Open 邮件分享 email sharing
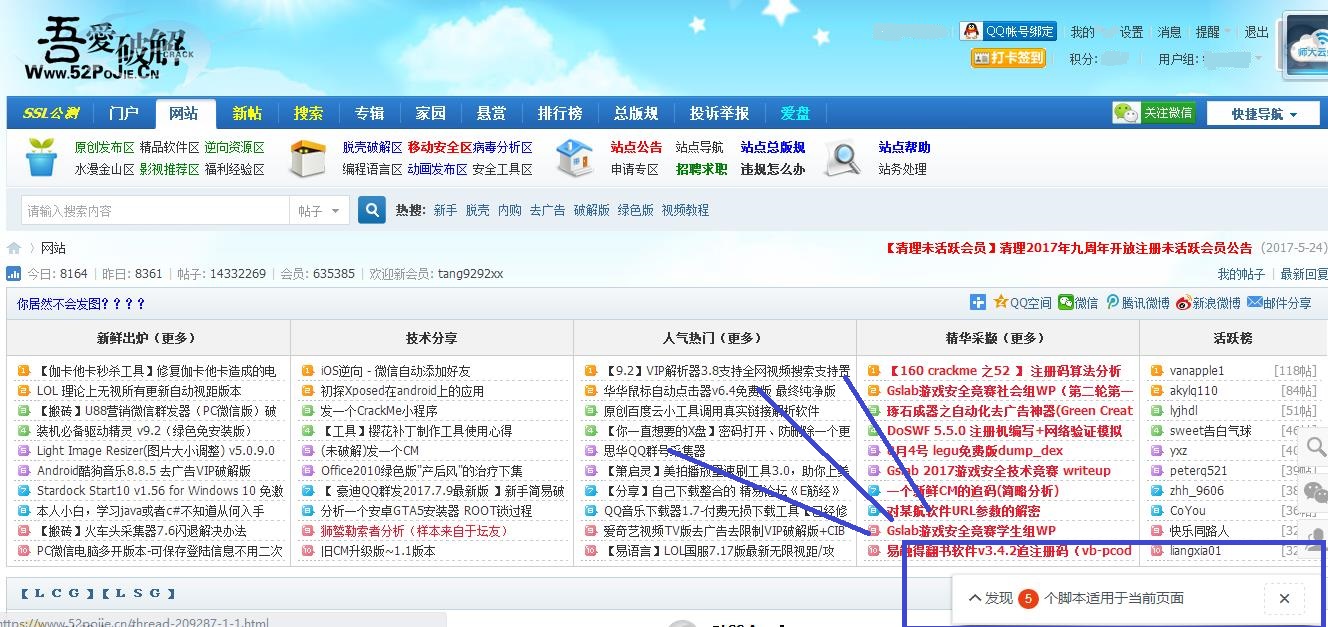The image size is (1328, 627). (x=1254, y=304)
